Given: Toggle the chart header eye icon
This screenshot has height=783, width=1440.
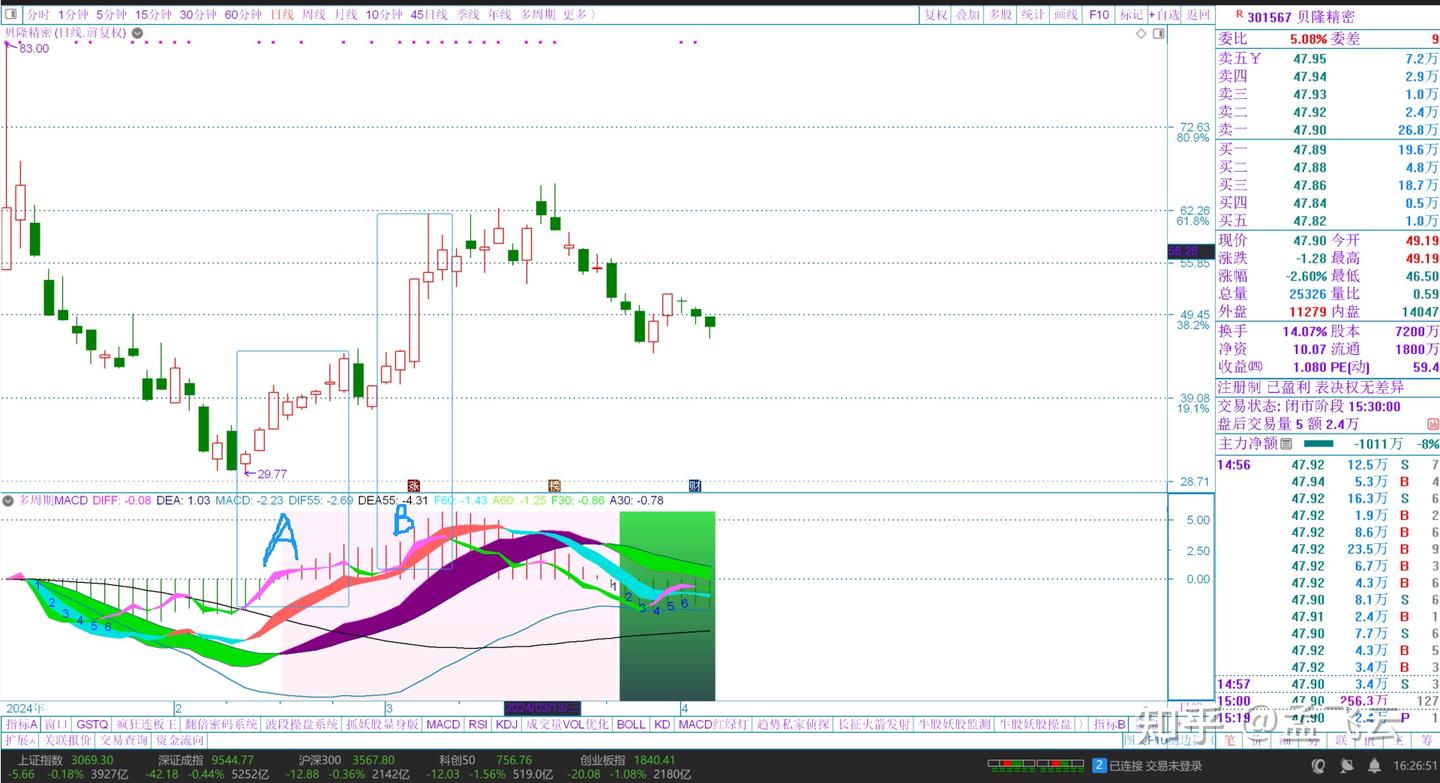Looking at the screenshot, I should point(136,33).
